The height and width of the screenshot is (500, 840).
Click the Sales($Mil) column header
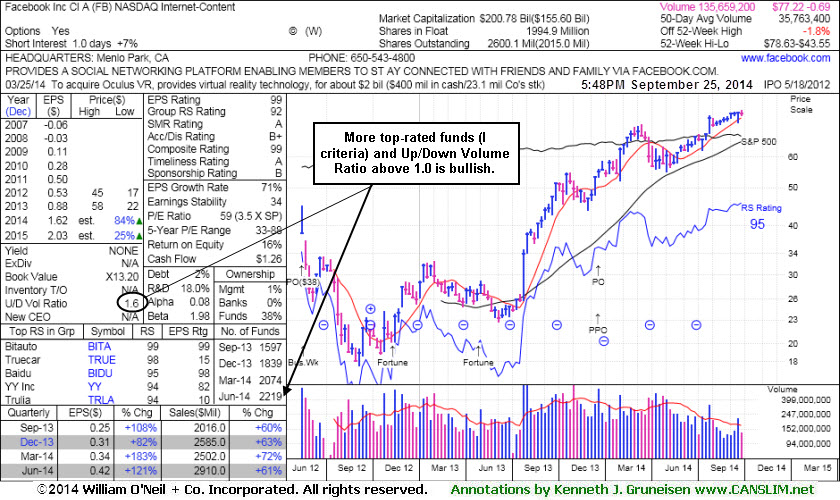194,413
